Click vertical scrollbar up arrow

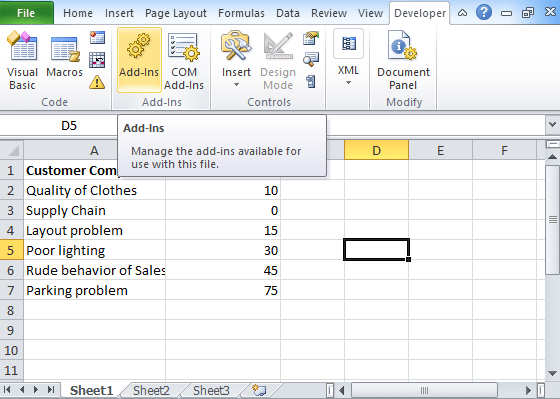[552, 157]
